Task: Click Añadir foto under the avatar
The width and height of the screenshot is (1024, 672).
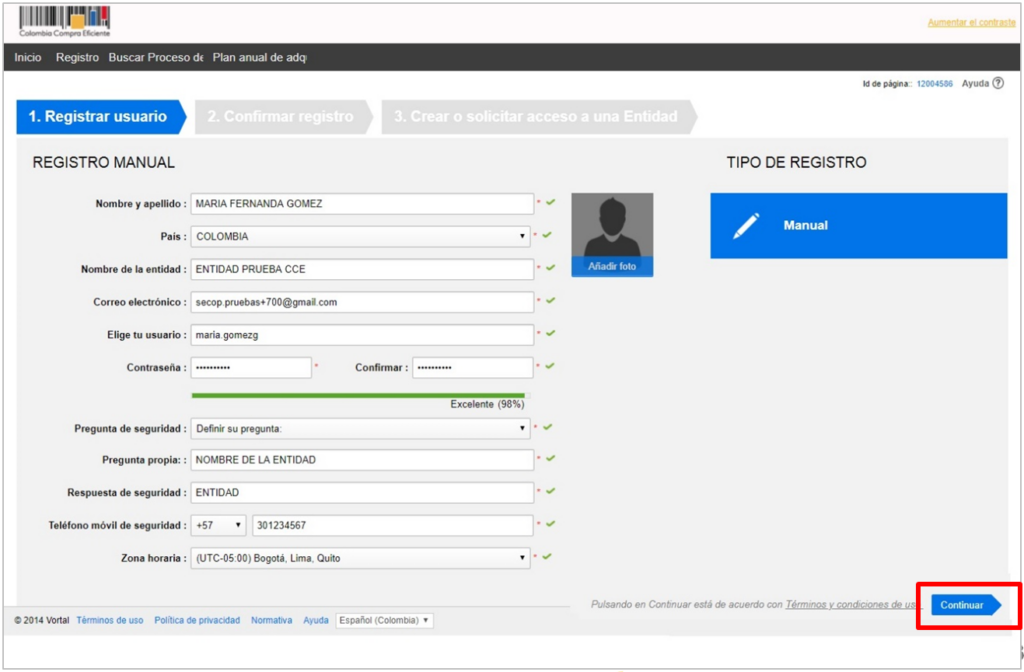Action: coord(612,267)
